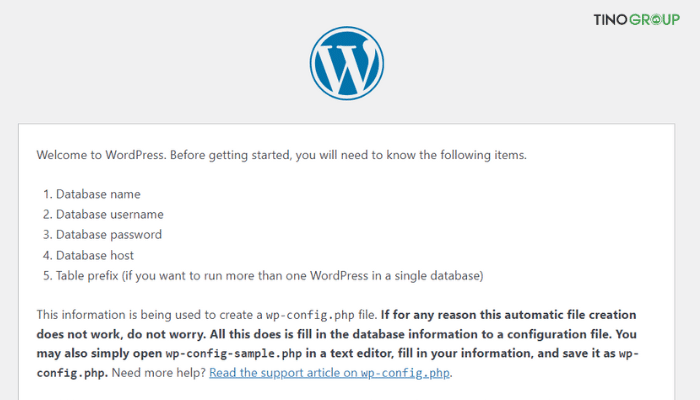Click the 'Need more help?' text
Viewport: 700px width, 400px height.
coord(158,373)
